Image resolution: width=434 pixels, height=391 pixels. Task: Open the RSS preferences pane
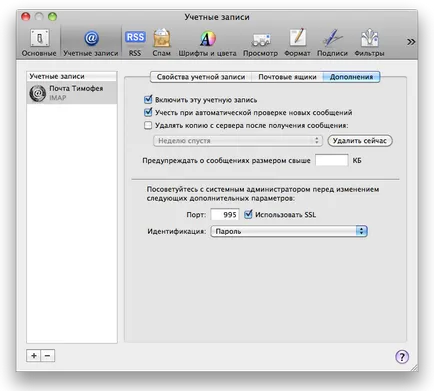[x=135, y=42]
